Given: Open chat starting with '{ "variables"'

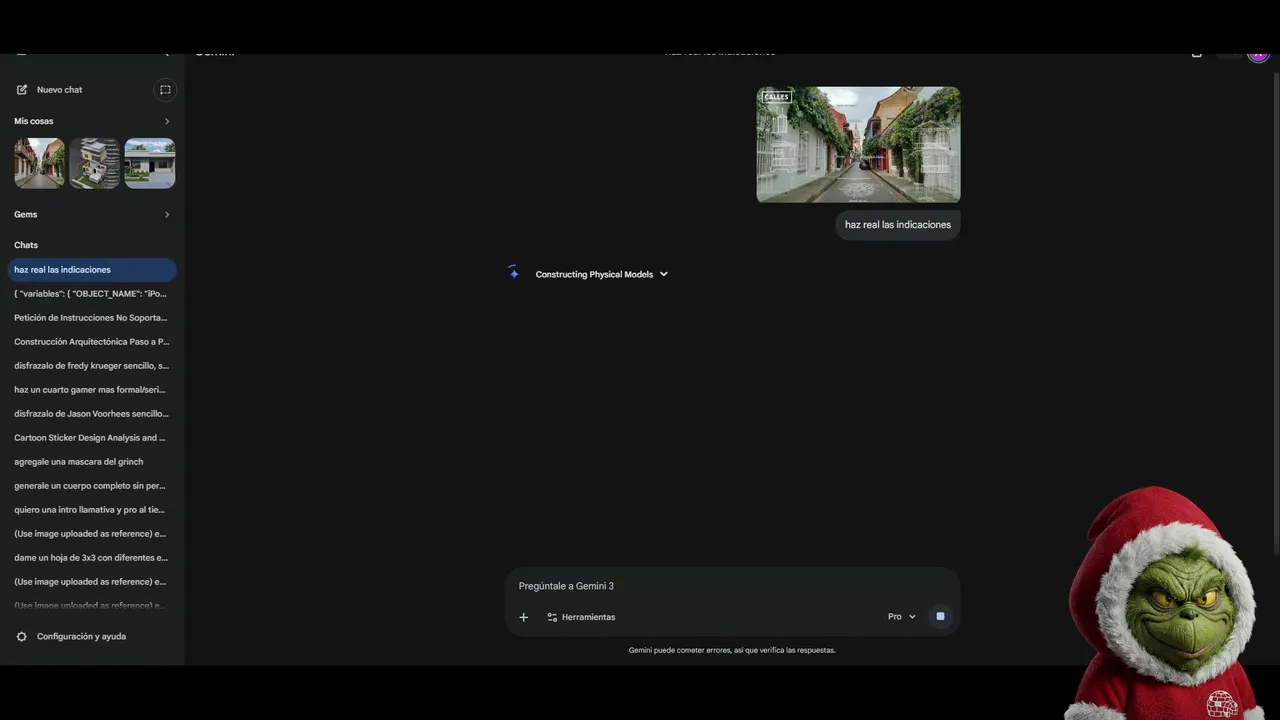Looking at the screenshot, I should [92, 294].
